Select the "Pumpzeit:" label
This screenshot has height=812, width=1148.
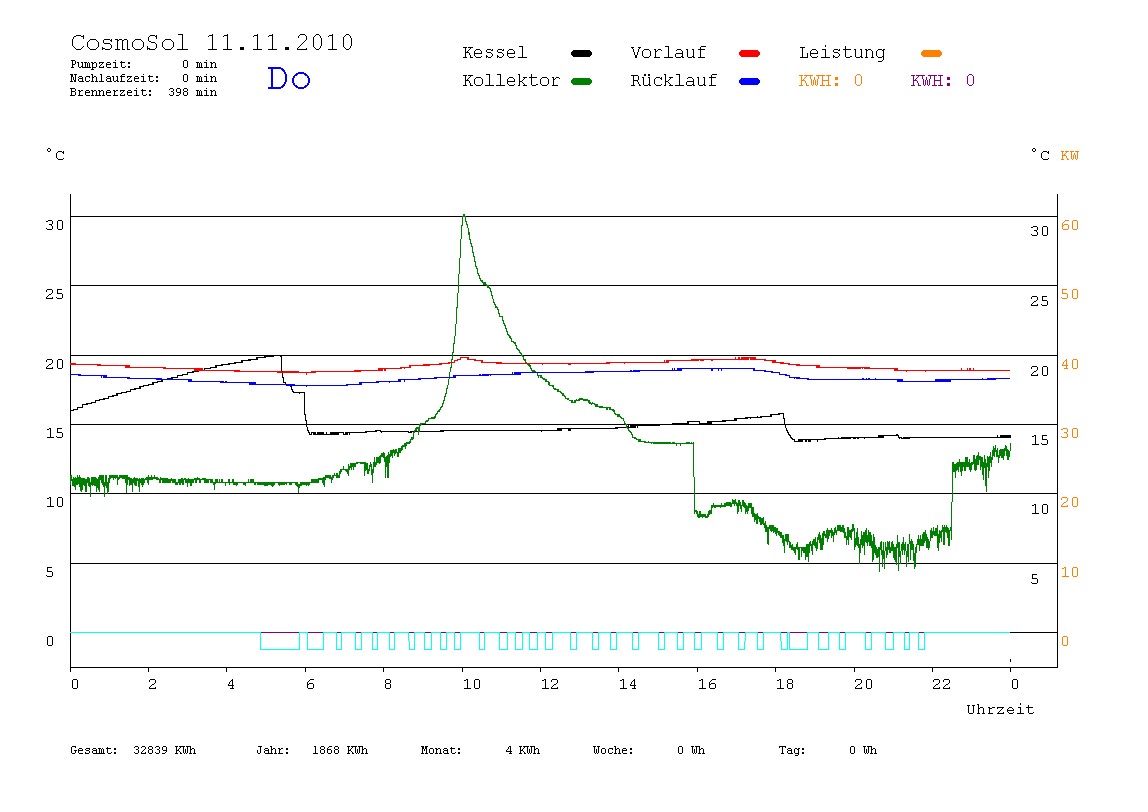click(x=100, y=64)
